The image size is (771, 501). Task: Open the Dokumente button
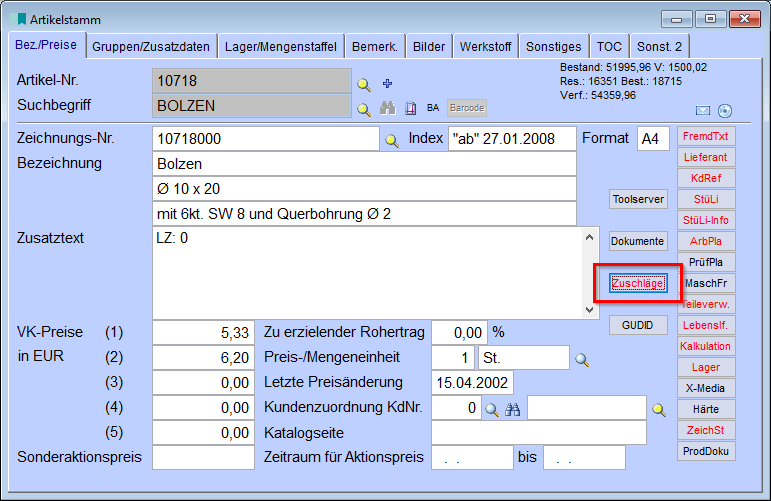(638, 241)
